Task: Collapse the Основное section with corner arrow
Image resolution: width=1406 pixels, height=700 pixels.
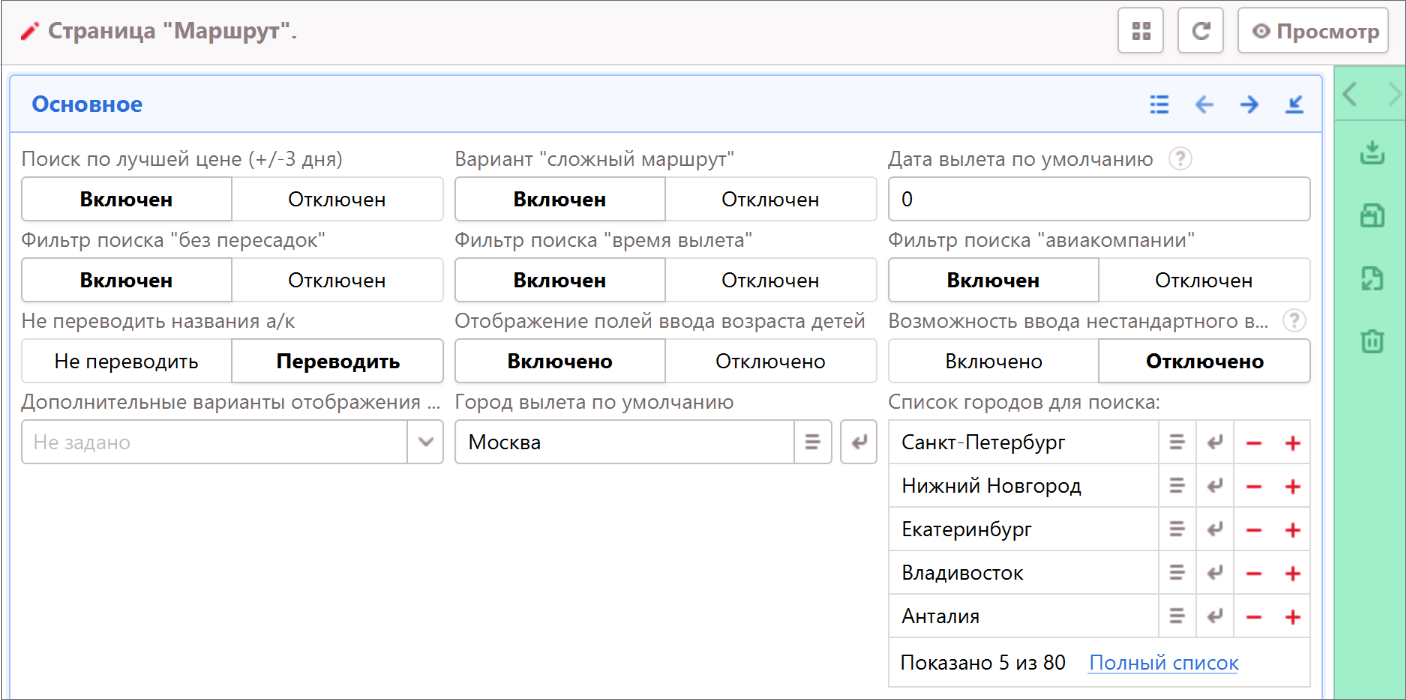Action: click(1294, 104)
